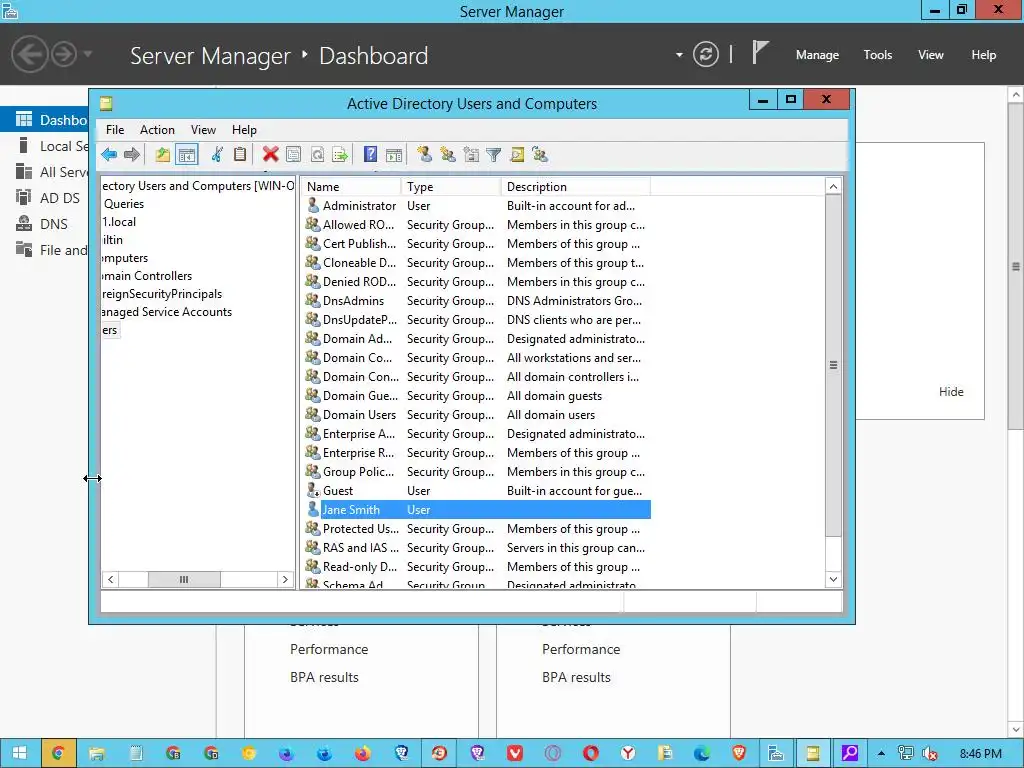
Task: Click left arrow of tree horizontal scrollbar
Action: (x=111, y=579)
